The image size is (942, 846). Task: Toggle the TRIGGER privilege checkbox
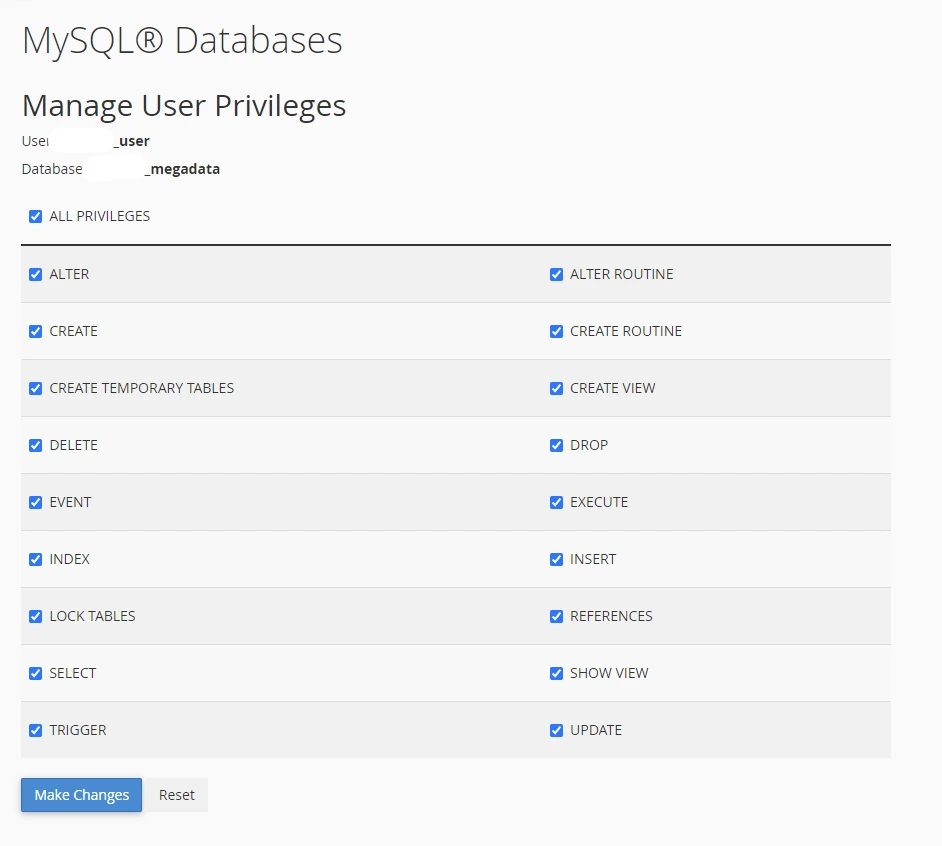(36, 730)
